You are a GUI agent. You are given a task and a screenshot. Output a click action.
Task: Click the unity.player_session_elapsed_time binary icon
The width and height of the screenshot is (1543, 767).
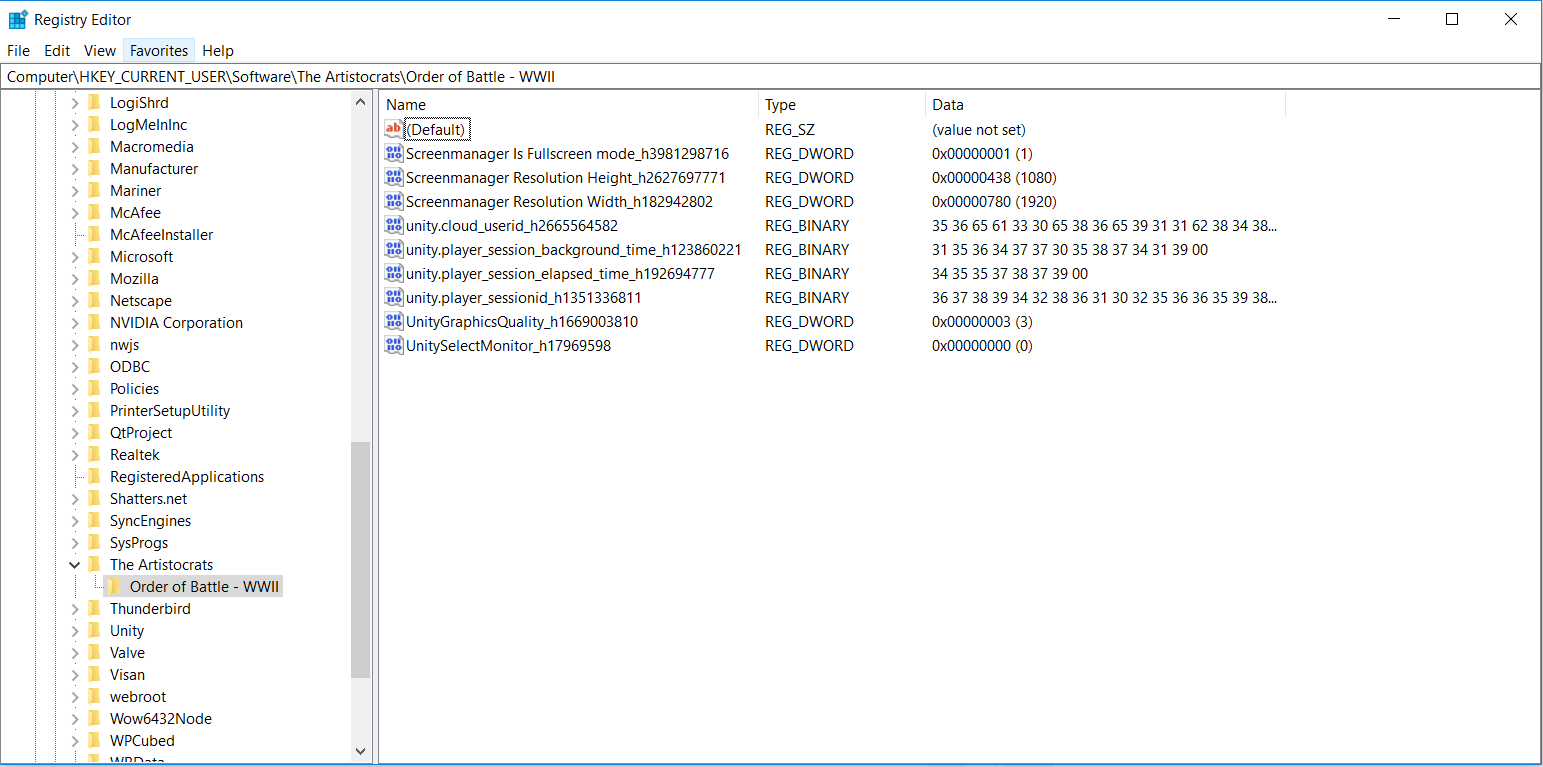(x=393, y=273)
